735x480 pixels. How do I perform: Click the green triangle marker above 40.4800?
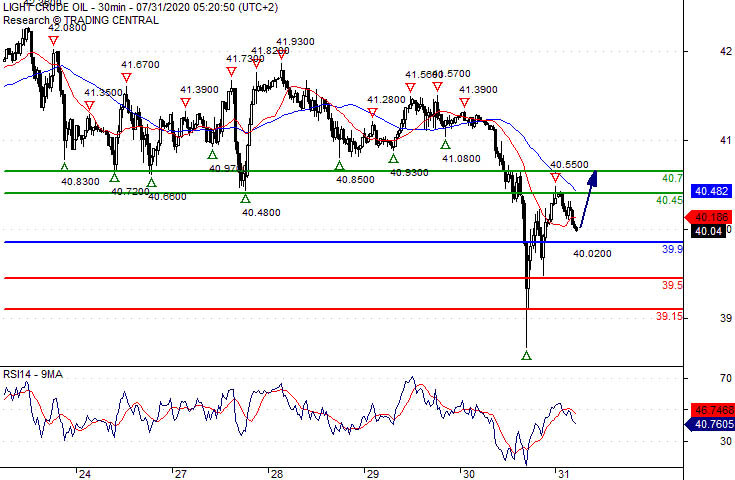pyautogui.click(x=246, y=199)
